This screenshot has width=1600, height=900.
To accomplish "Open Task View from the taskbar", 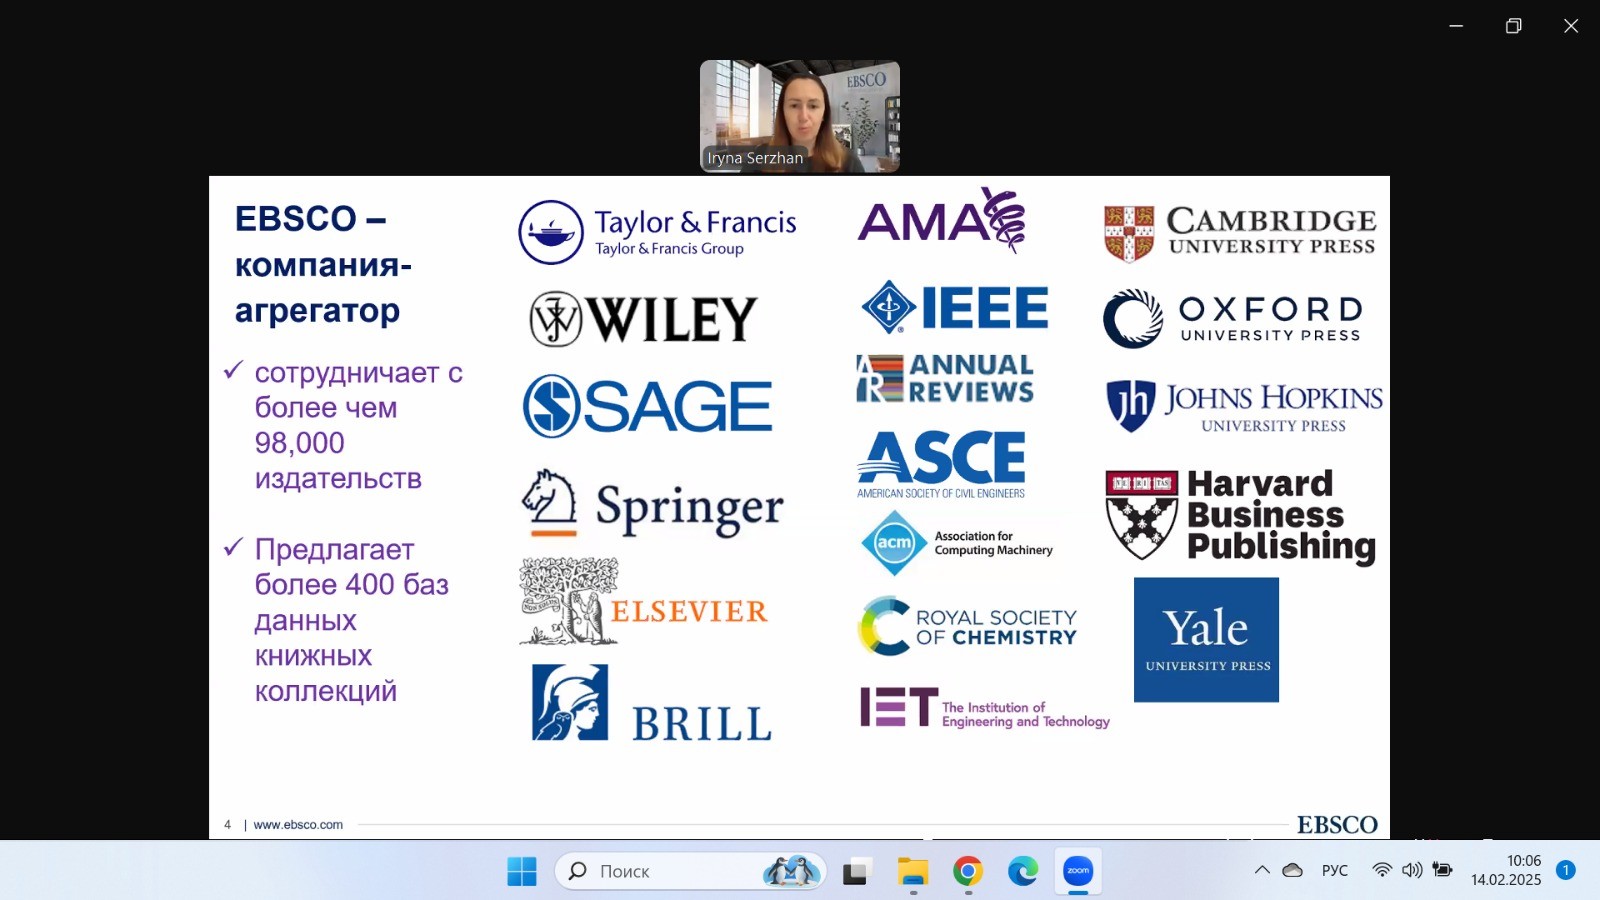I will 855,872.
